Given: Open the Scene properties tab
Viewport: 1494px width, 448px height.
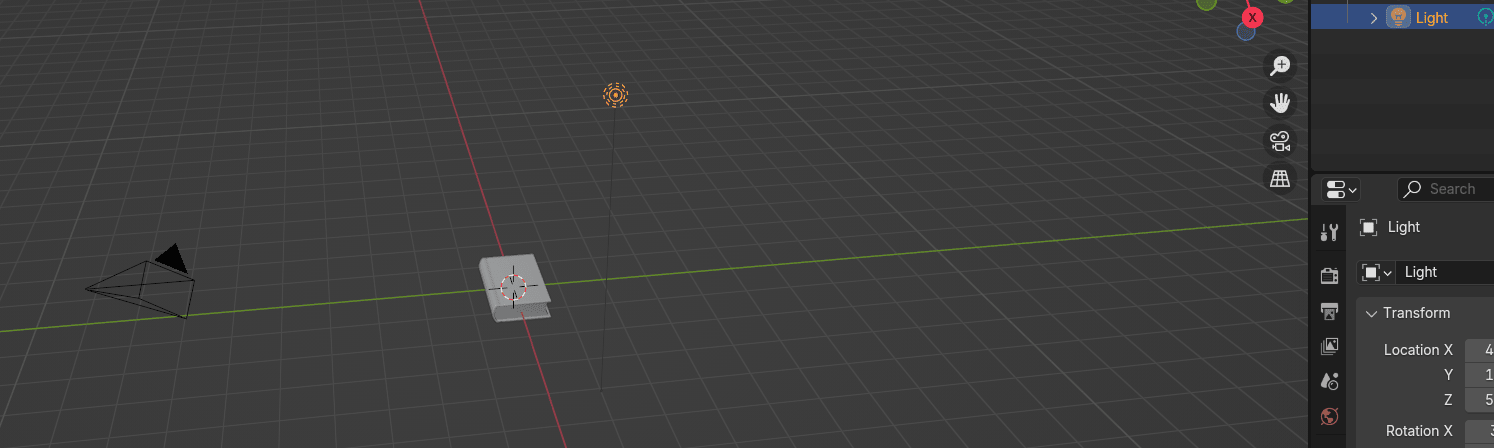Looking at the screenshot, I should (x=1329, y=381).
